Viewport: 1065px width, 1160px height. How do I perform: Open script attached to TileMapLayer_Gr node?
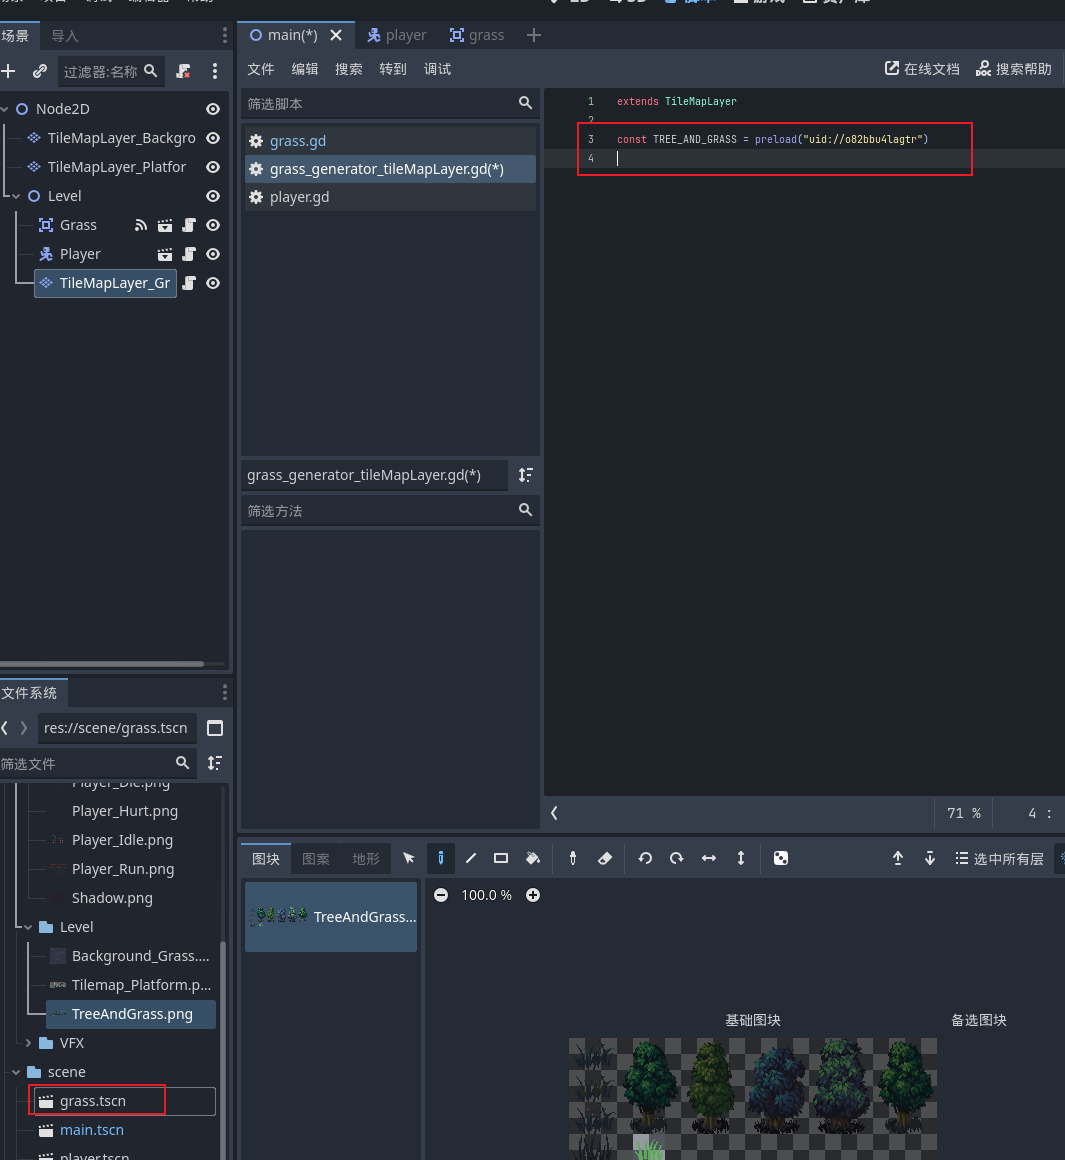point(189,283)
